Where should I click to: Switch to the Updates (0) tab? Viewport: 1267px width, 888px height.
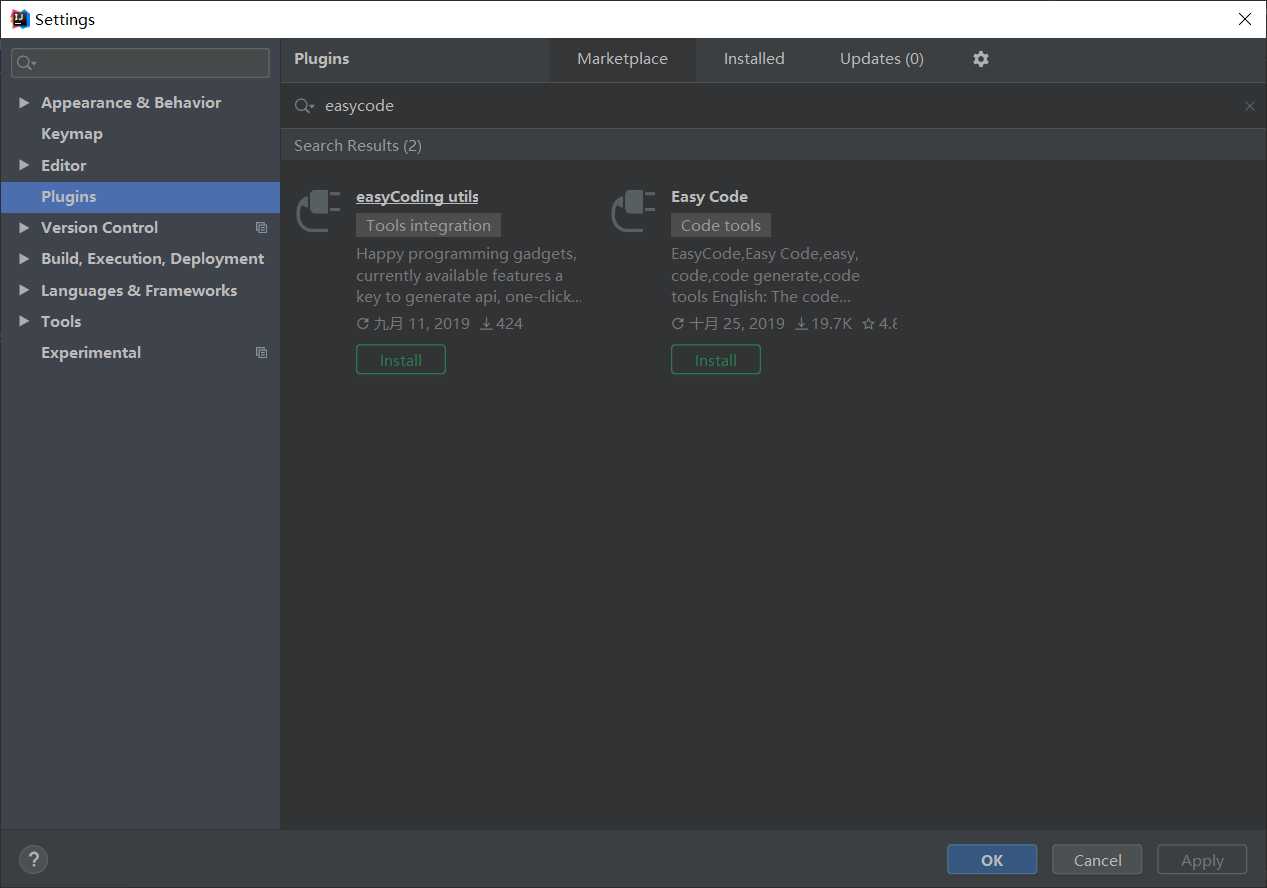pyautogui.click(x=882, y=59)
